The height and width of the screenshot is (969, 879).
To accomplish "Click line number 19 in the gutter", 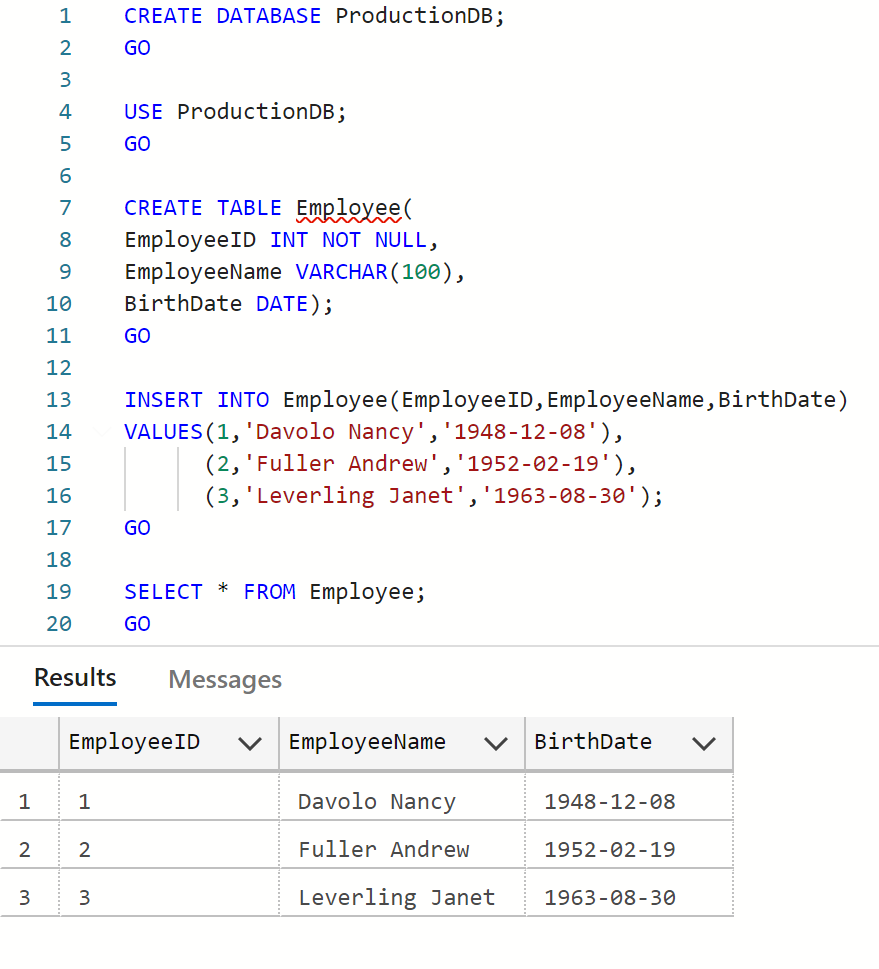I will [59, 592].
